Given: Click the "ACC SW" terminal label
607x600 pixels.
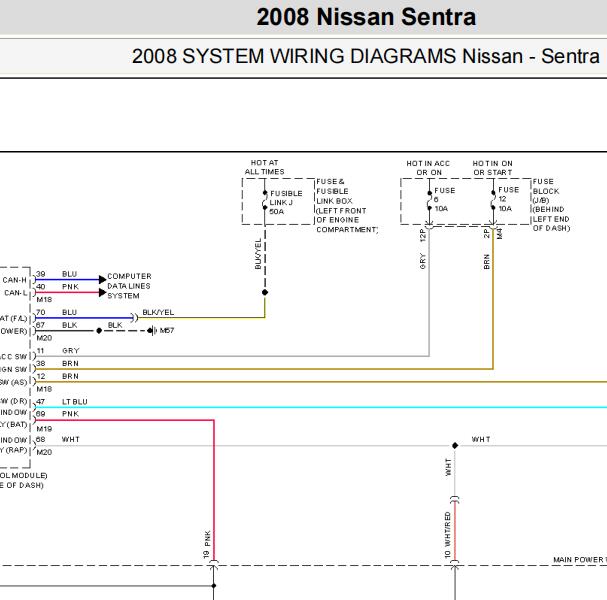Looking at the screenshot, I should [x=14, y=357].
